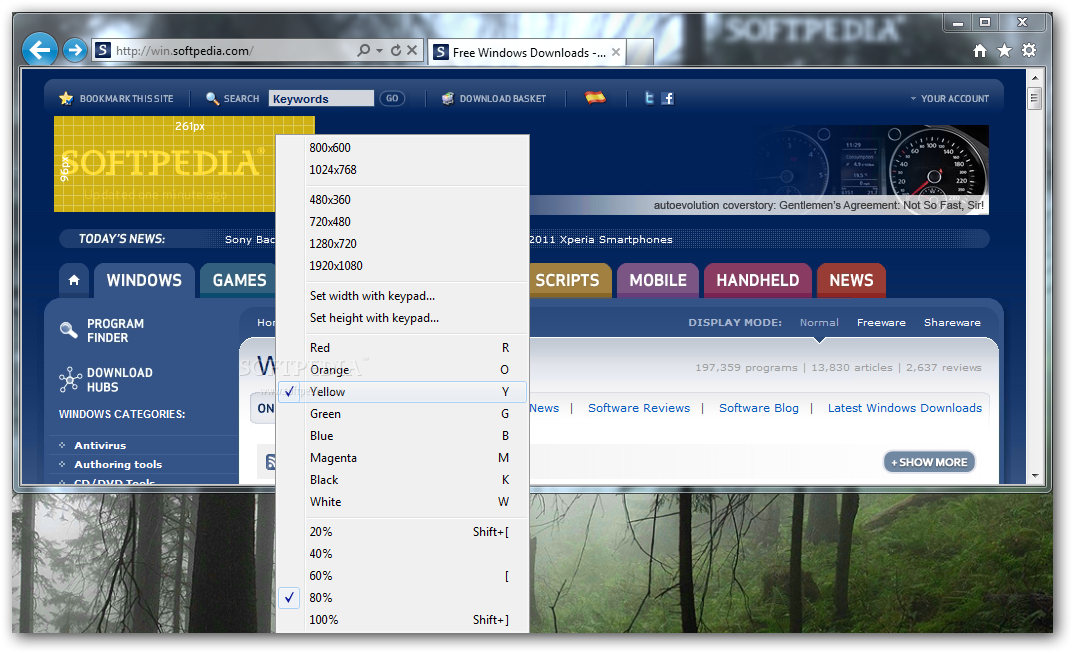Choose 1280x720 size in the menu

tap(402, 244)
